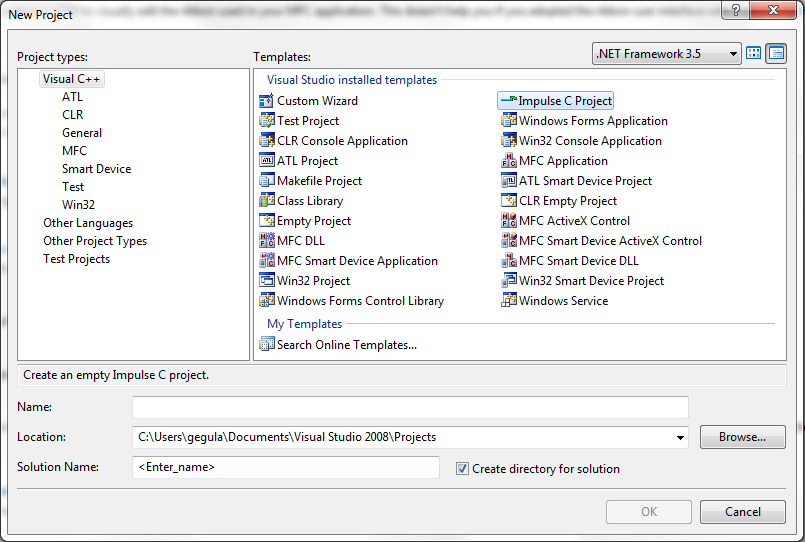This screenshot has height=542, width=805.
Task: Select CLR under Visual C++
Action: click(x=72, y=115)
